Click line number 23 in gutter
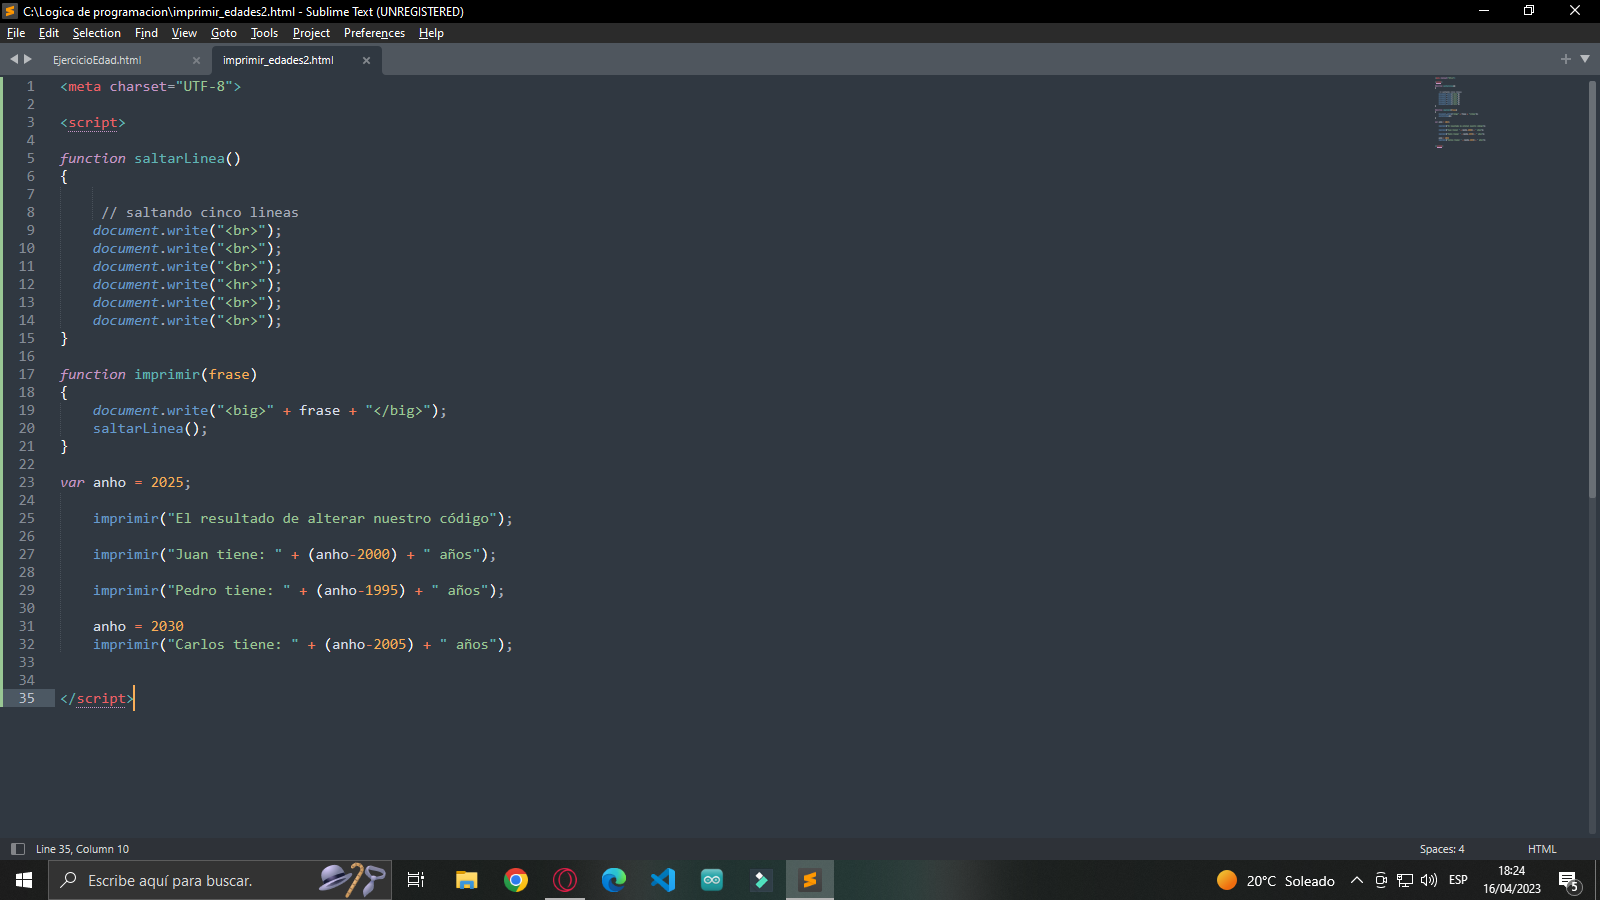The width and height of the screenshot is (1600, 900). coord(26,482)
